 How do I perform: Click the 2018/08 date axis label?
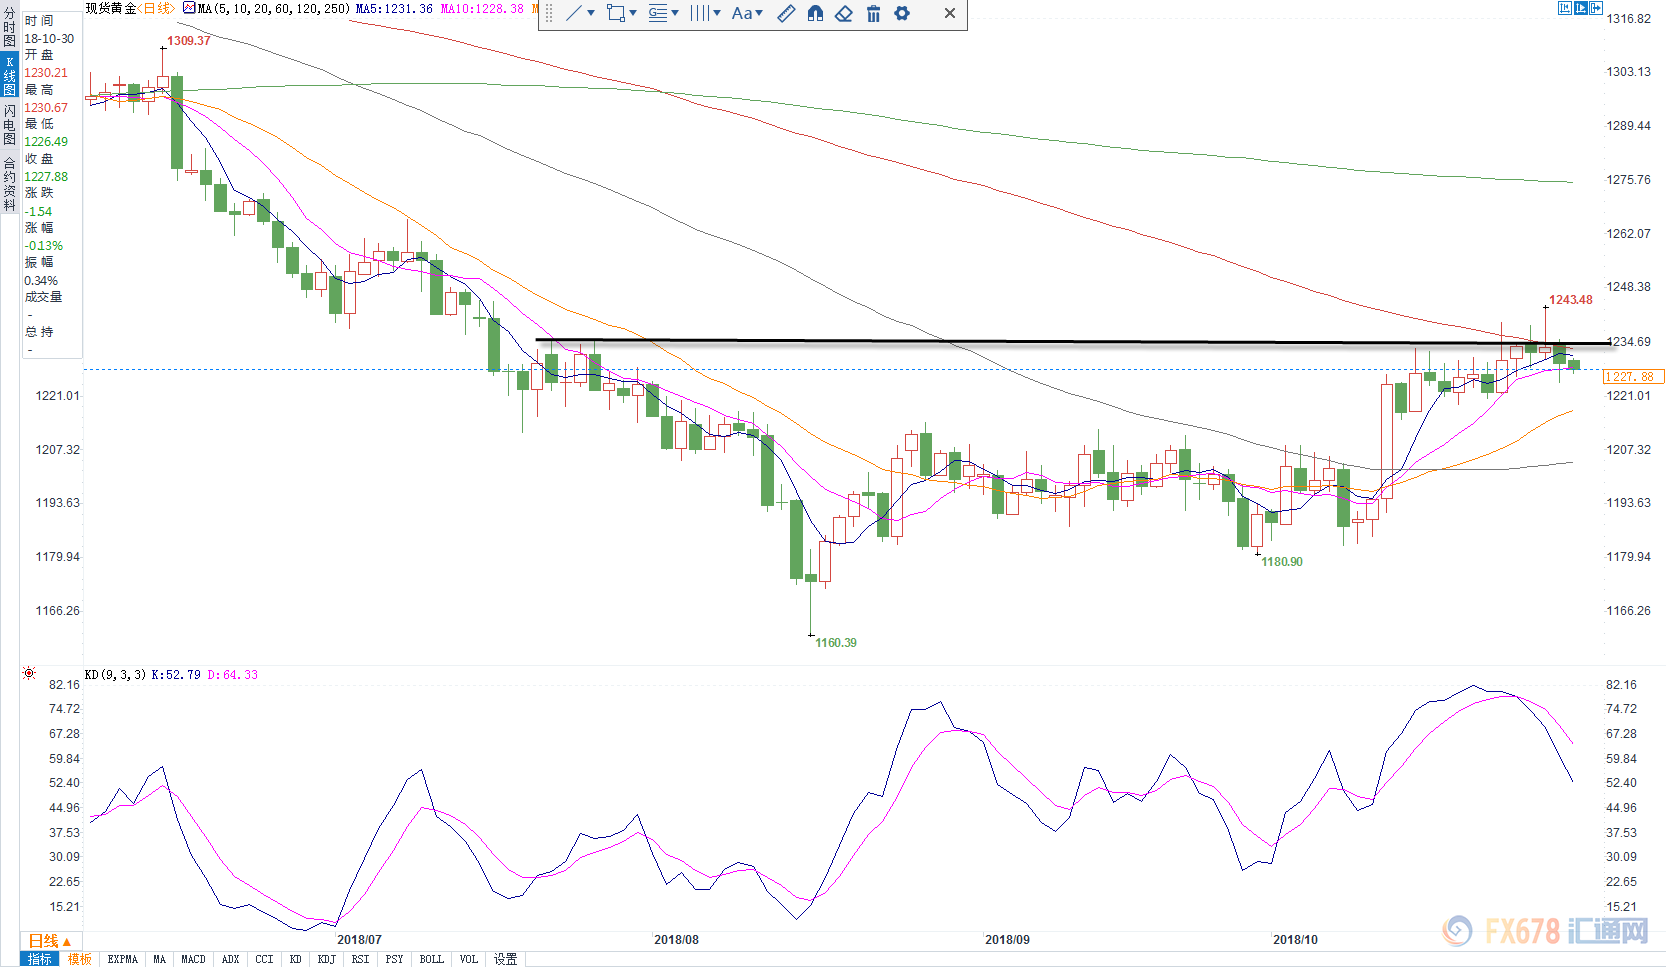677,940
